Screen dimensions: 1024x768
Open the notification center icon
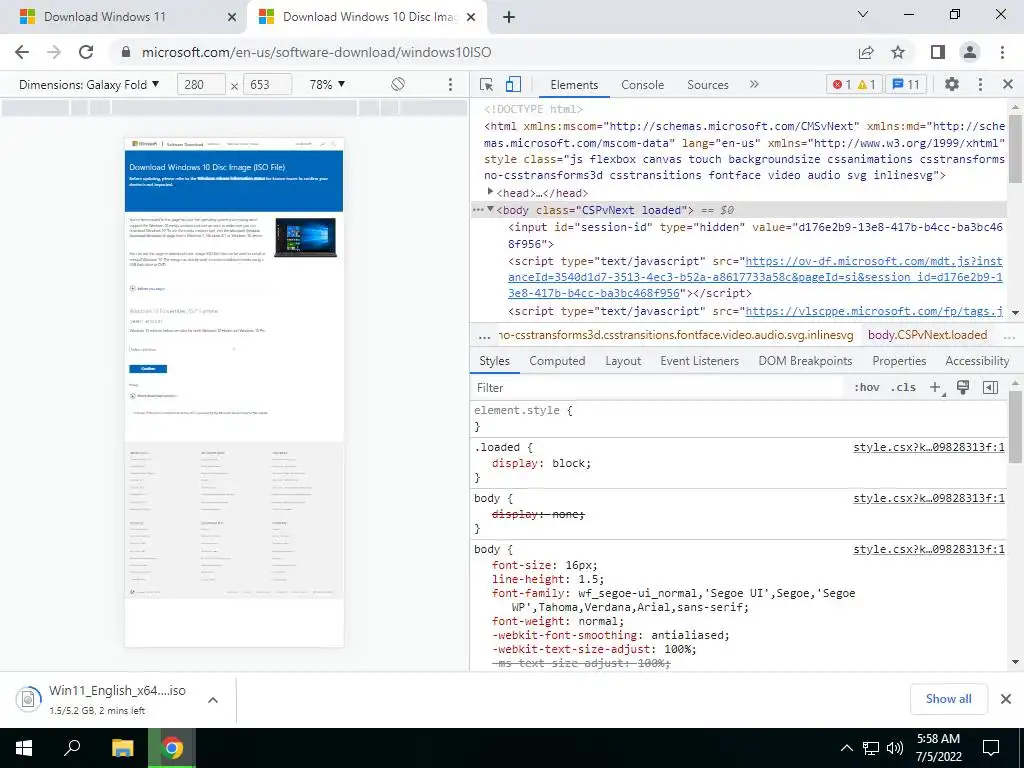(x=991, y=748)
